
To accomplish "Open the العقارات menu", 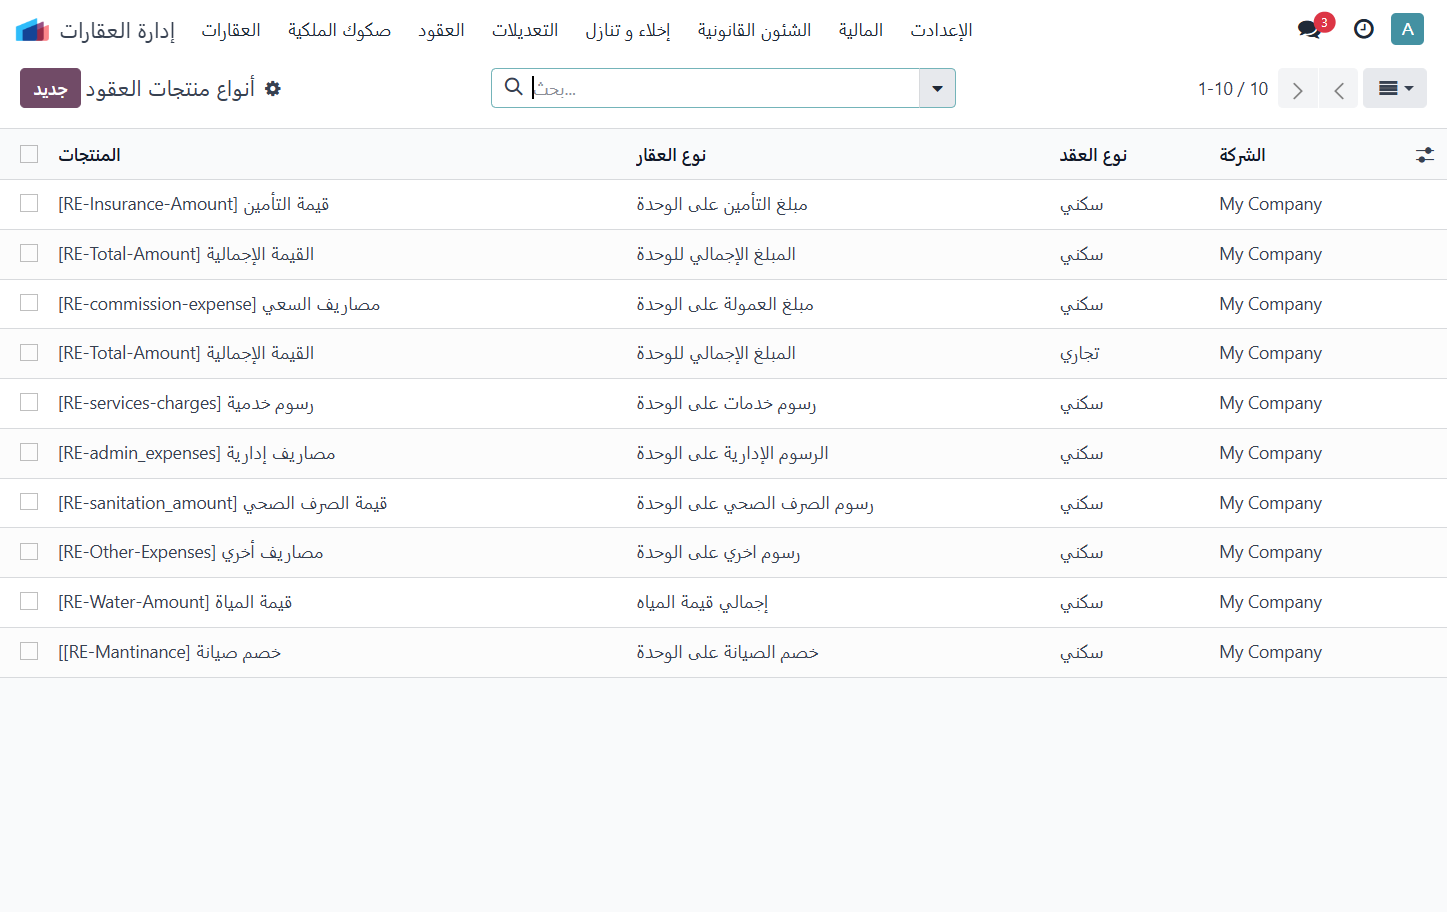I will pos(231,30).
